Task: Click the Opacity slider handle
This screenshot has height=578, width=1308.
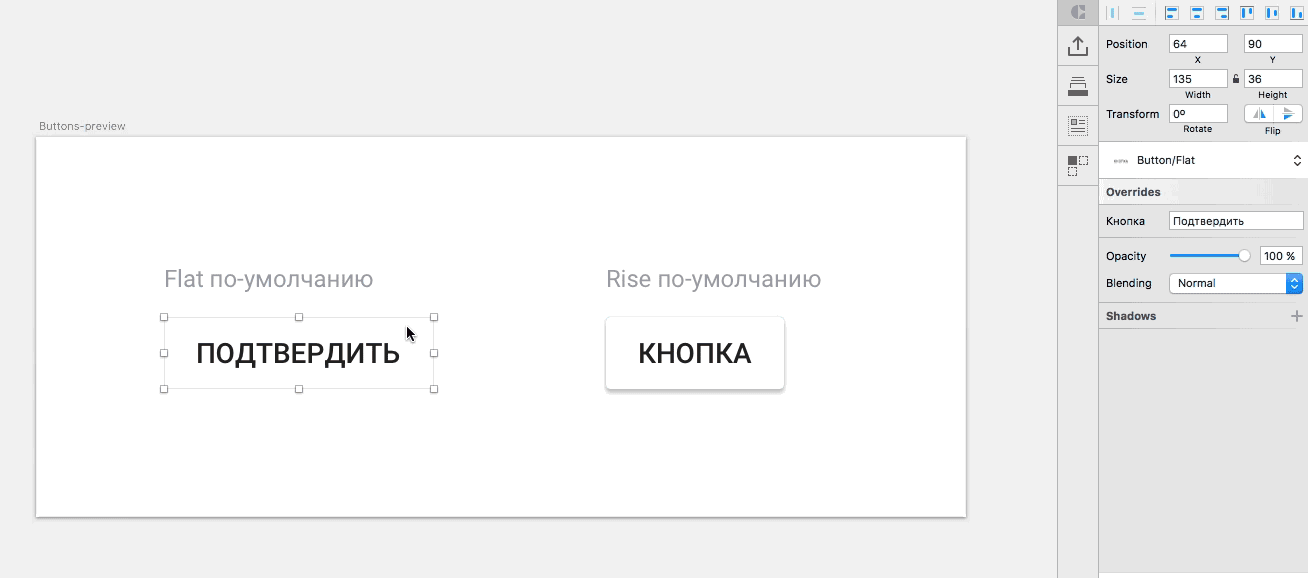Action: 1244,256
